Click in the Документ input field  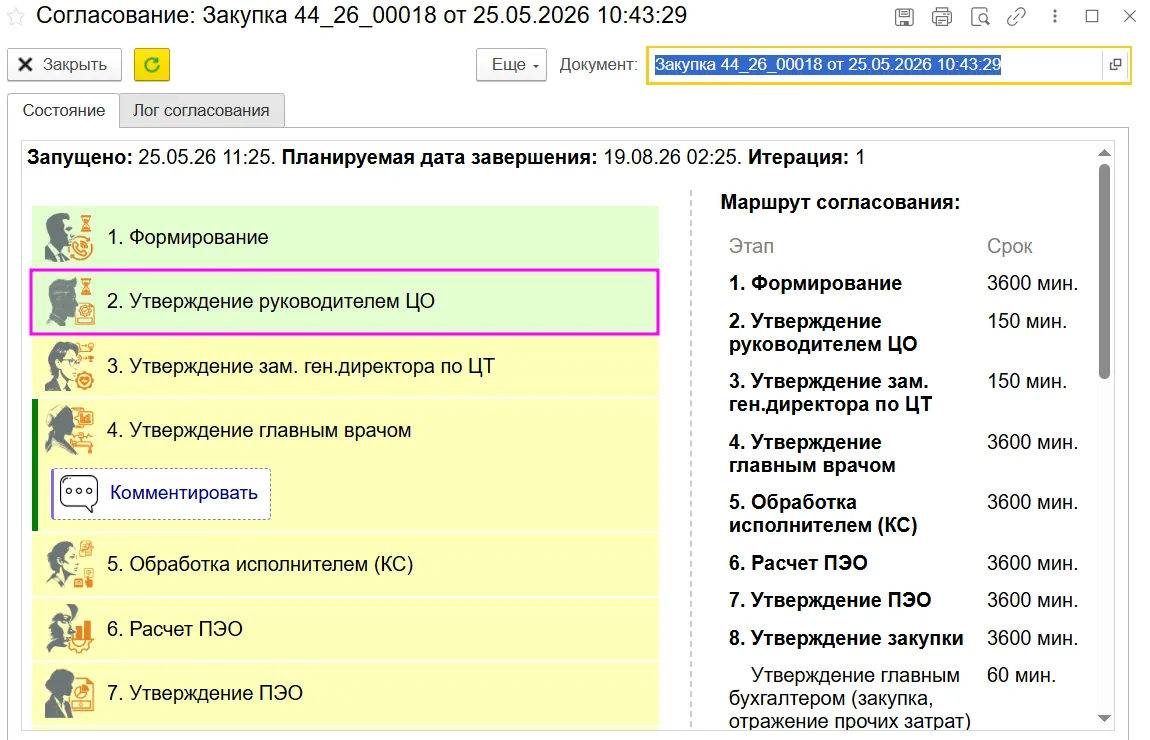[876, 65]
